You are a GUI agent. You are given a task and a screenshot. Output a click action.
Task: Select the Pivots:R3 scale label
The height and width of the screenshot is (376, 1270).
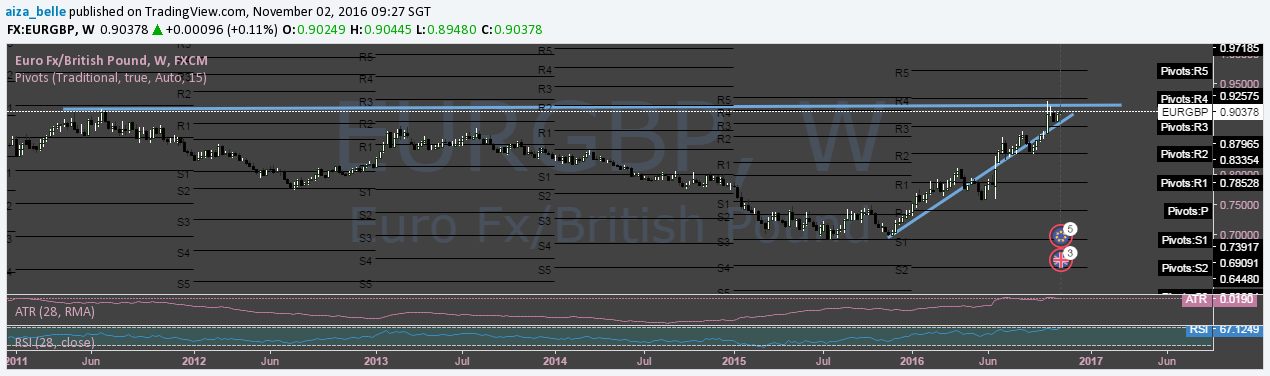(x=1183, y=127)
